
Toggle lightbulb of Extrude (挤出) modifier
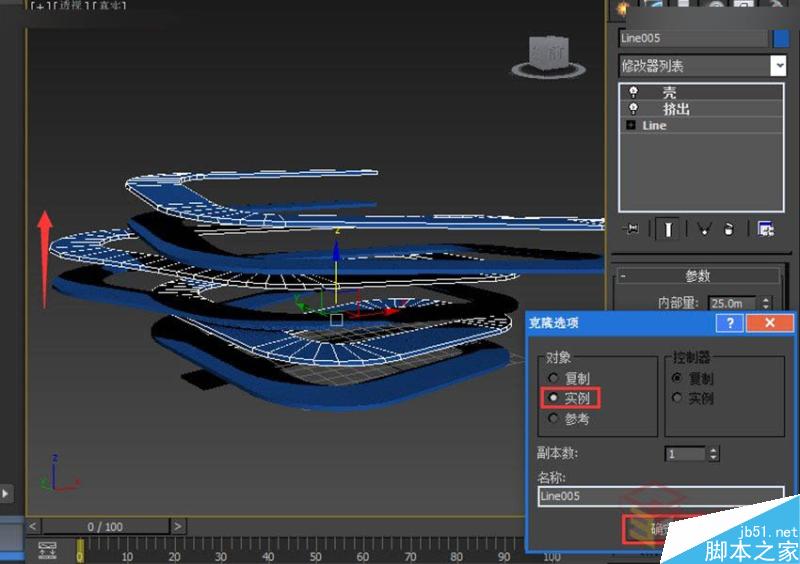pyautogui.click(x=633, y=109)
